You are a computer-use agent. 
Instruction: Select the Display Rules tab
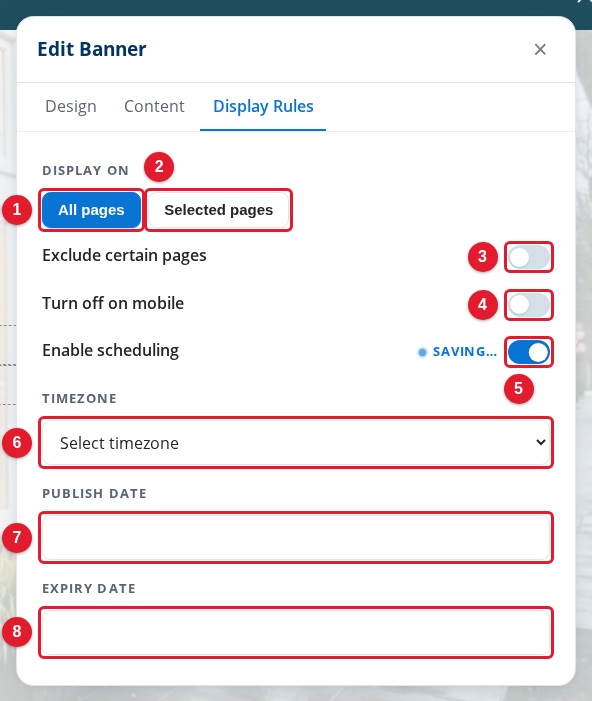tap(263, 106)
